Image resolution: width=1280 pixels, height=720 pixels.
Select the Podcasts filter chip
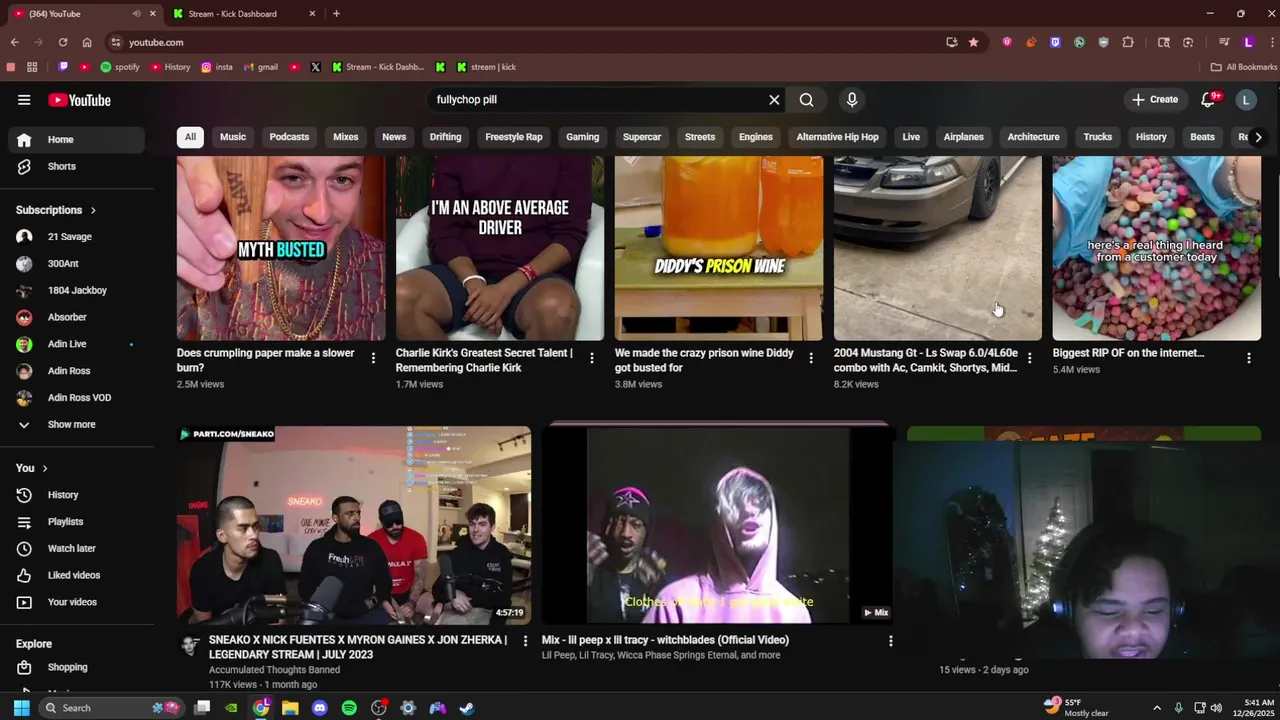[x=289, y=137]
